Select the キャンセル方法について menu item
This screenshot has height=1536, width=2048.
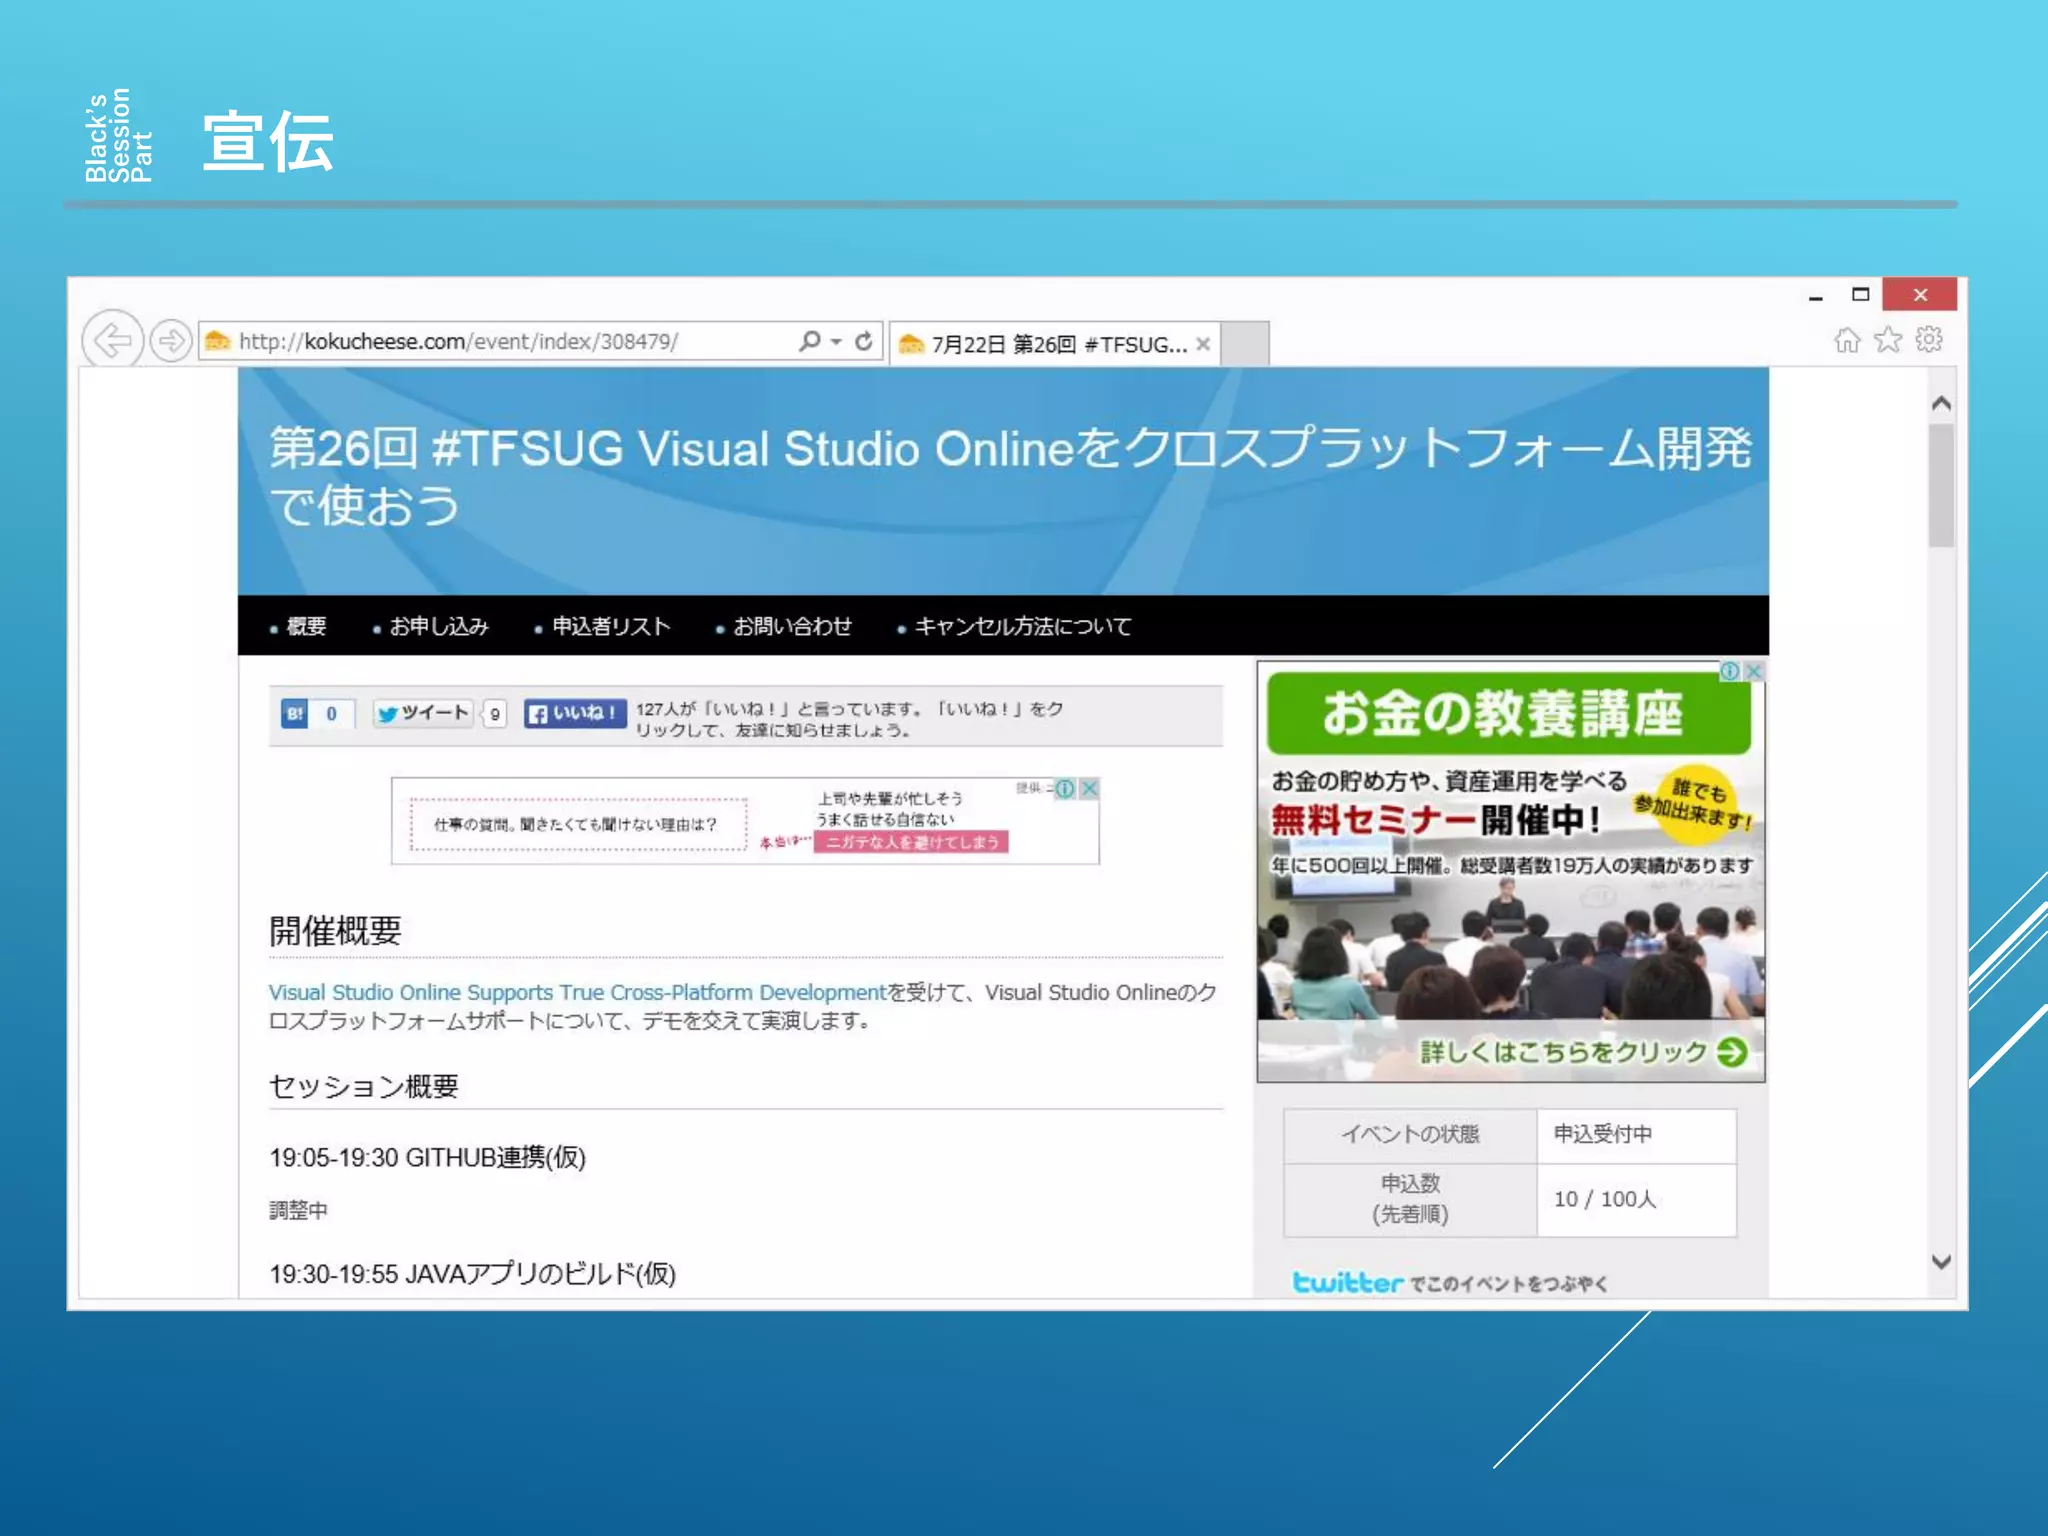pyautogui.click(x=1022, y=626)
